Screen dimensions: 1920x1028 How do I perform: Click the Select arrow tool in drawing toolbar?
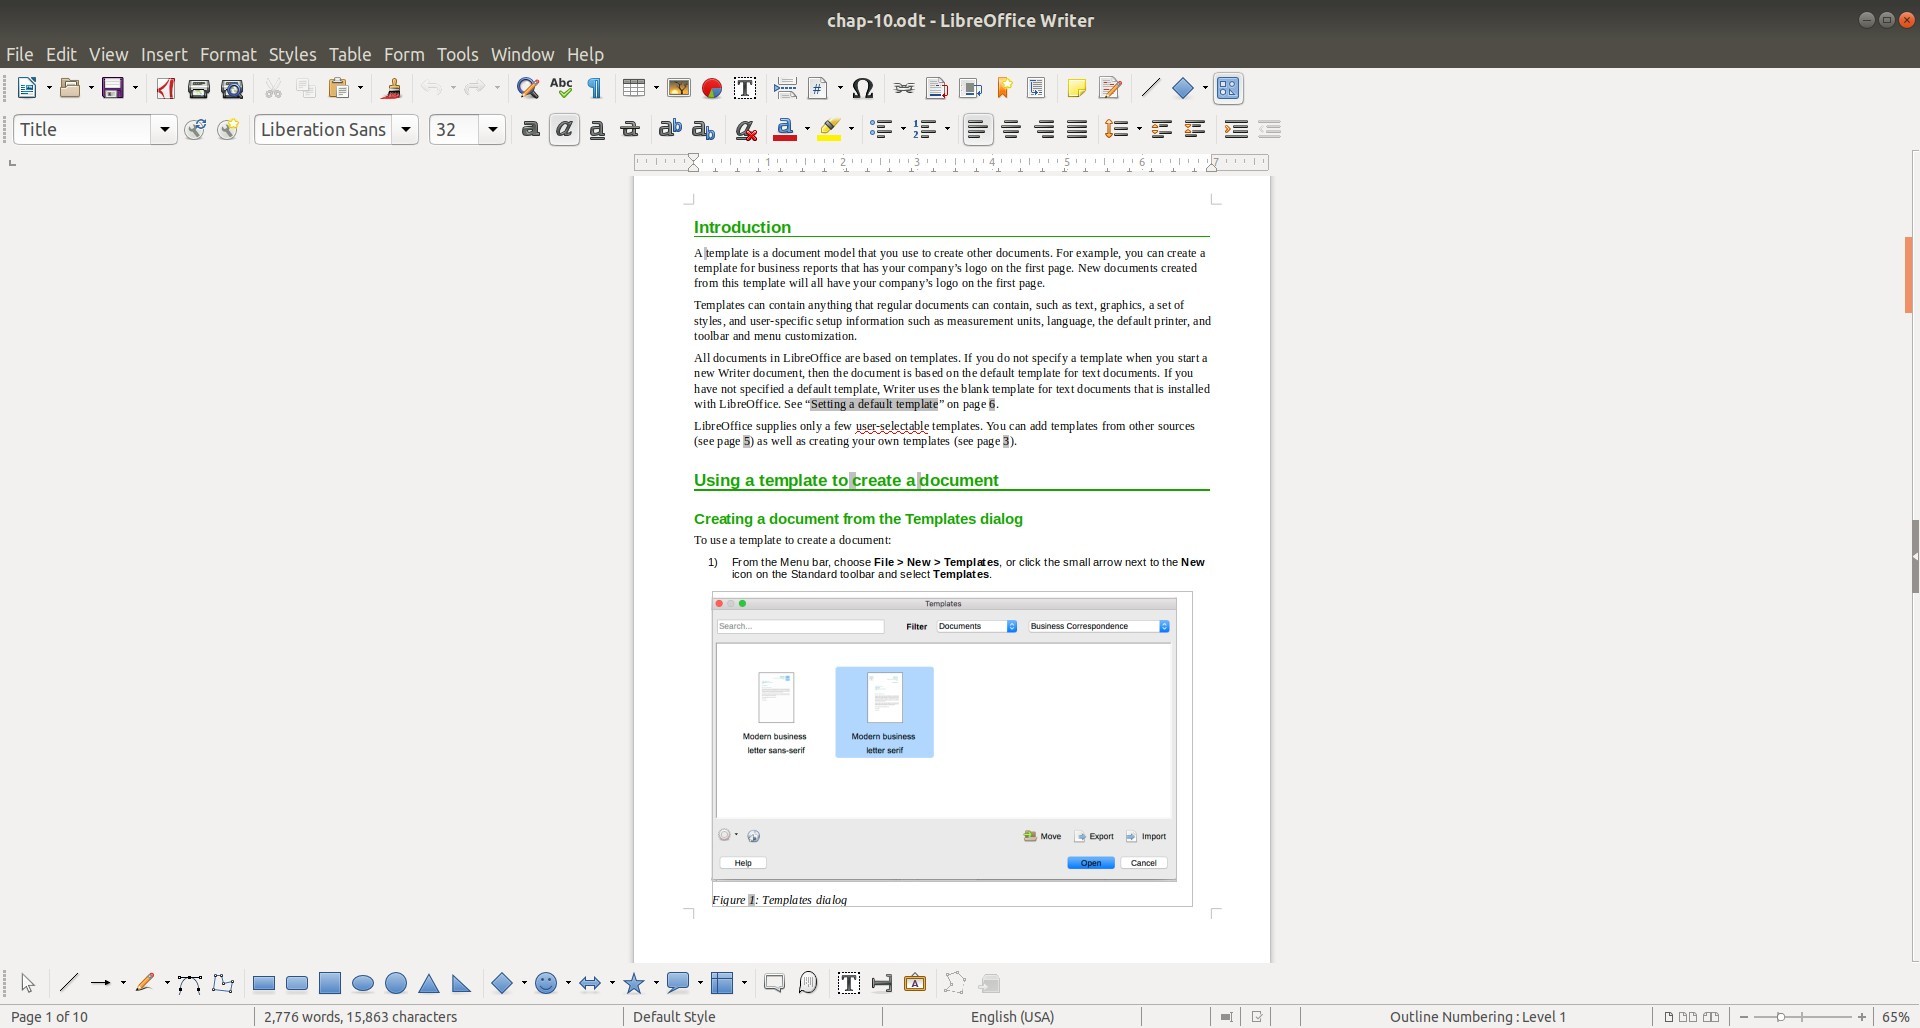[28, 983]
